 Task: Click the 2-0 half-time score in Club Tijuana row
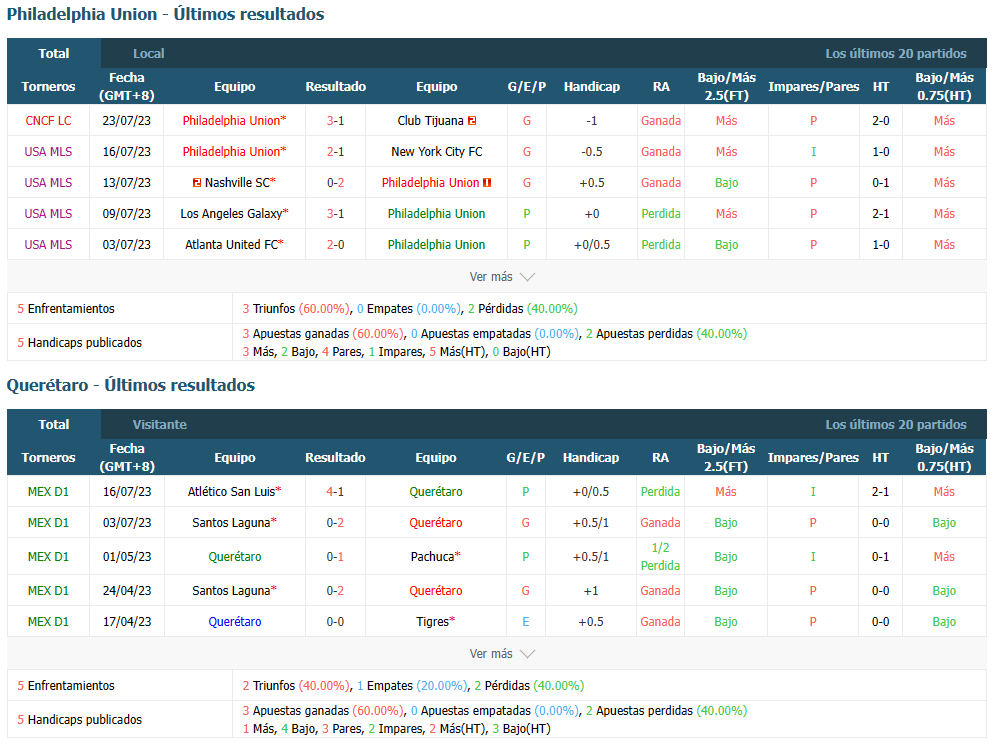pos(881,120)
